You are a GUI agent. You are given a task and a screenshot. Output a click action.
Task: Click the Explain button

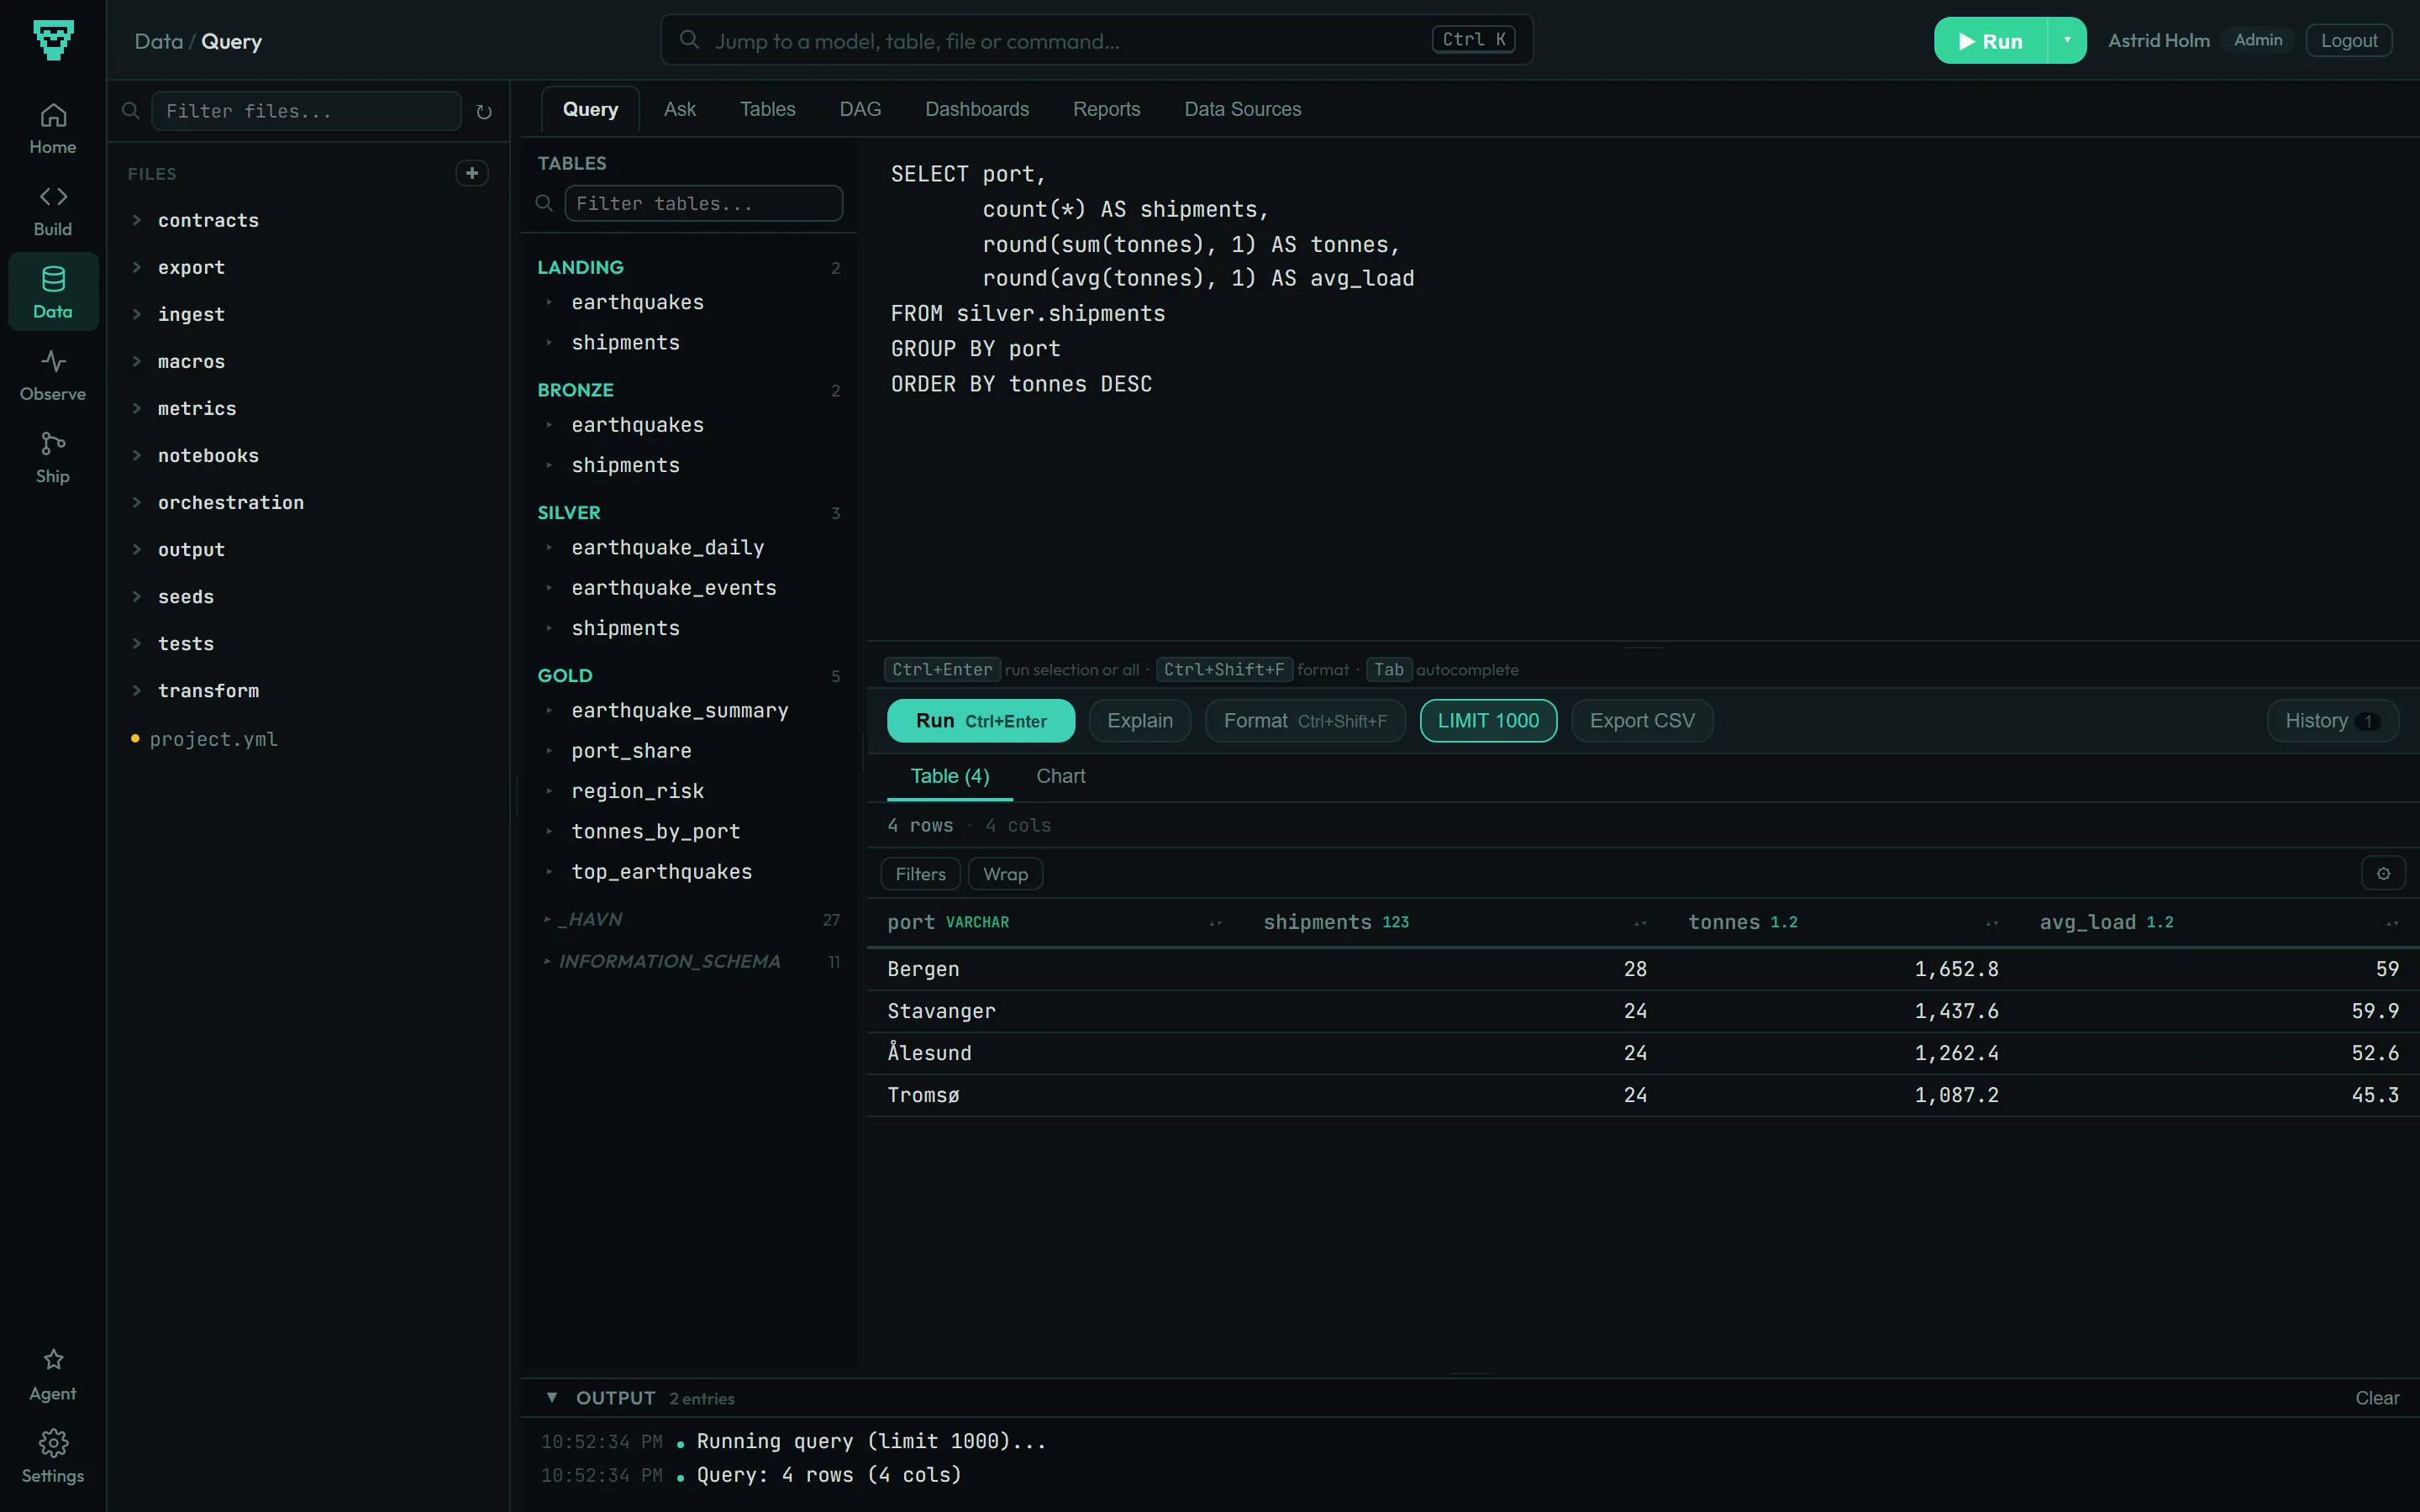pyautogui.click(x=1139, y=721)
